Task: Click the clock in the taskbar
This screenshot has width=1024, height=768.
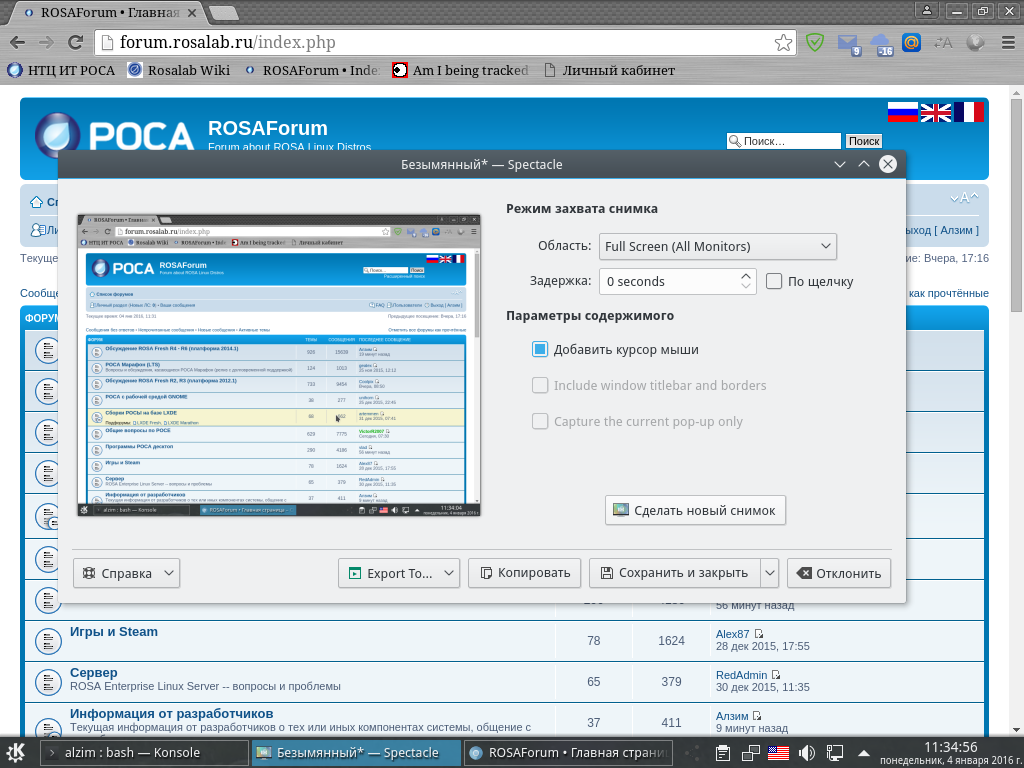Action: tap(950, 752)
